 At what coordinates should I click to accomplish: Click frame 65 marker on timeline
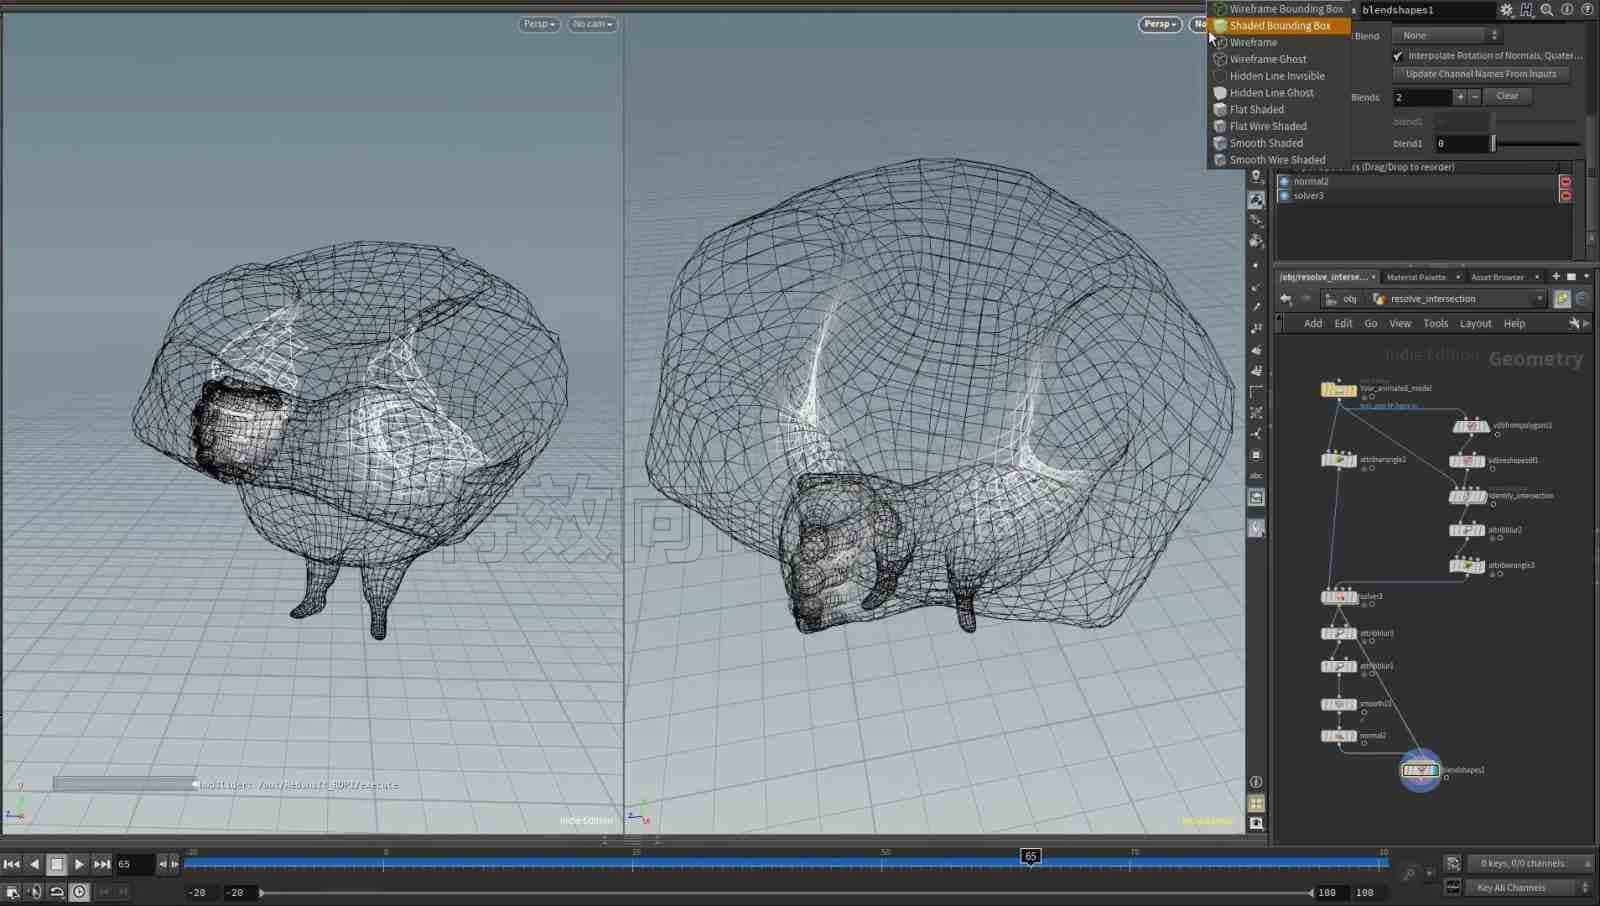click(x=1030, y=857)
